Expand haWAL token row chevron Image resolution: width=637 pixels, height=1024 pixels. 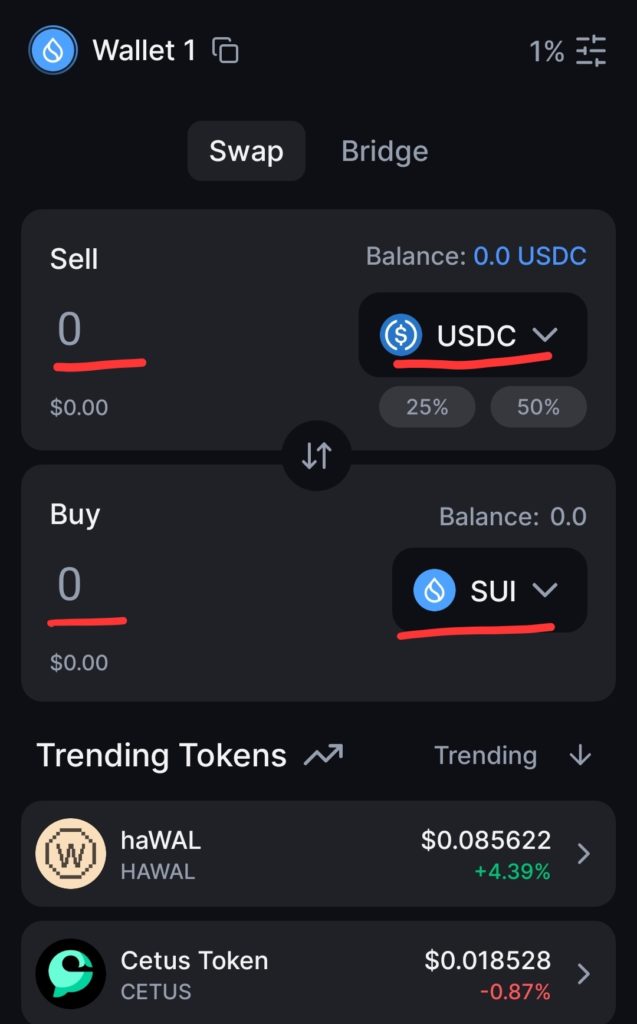tap(584, 854)
